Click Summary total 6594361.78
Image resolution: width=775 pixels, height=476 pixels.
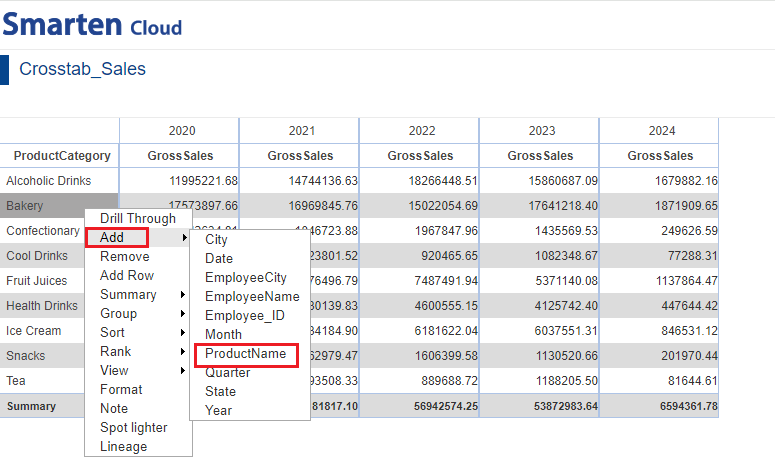coord(689,406)
